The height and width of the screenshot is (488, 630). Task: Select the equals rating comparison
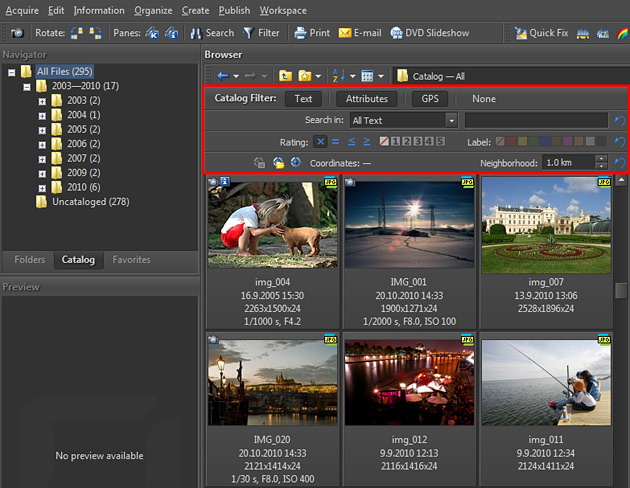click(x=335, y=142)
